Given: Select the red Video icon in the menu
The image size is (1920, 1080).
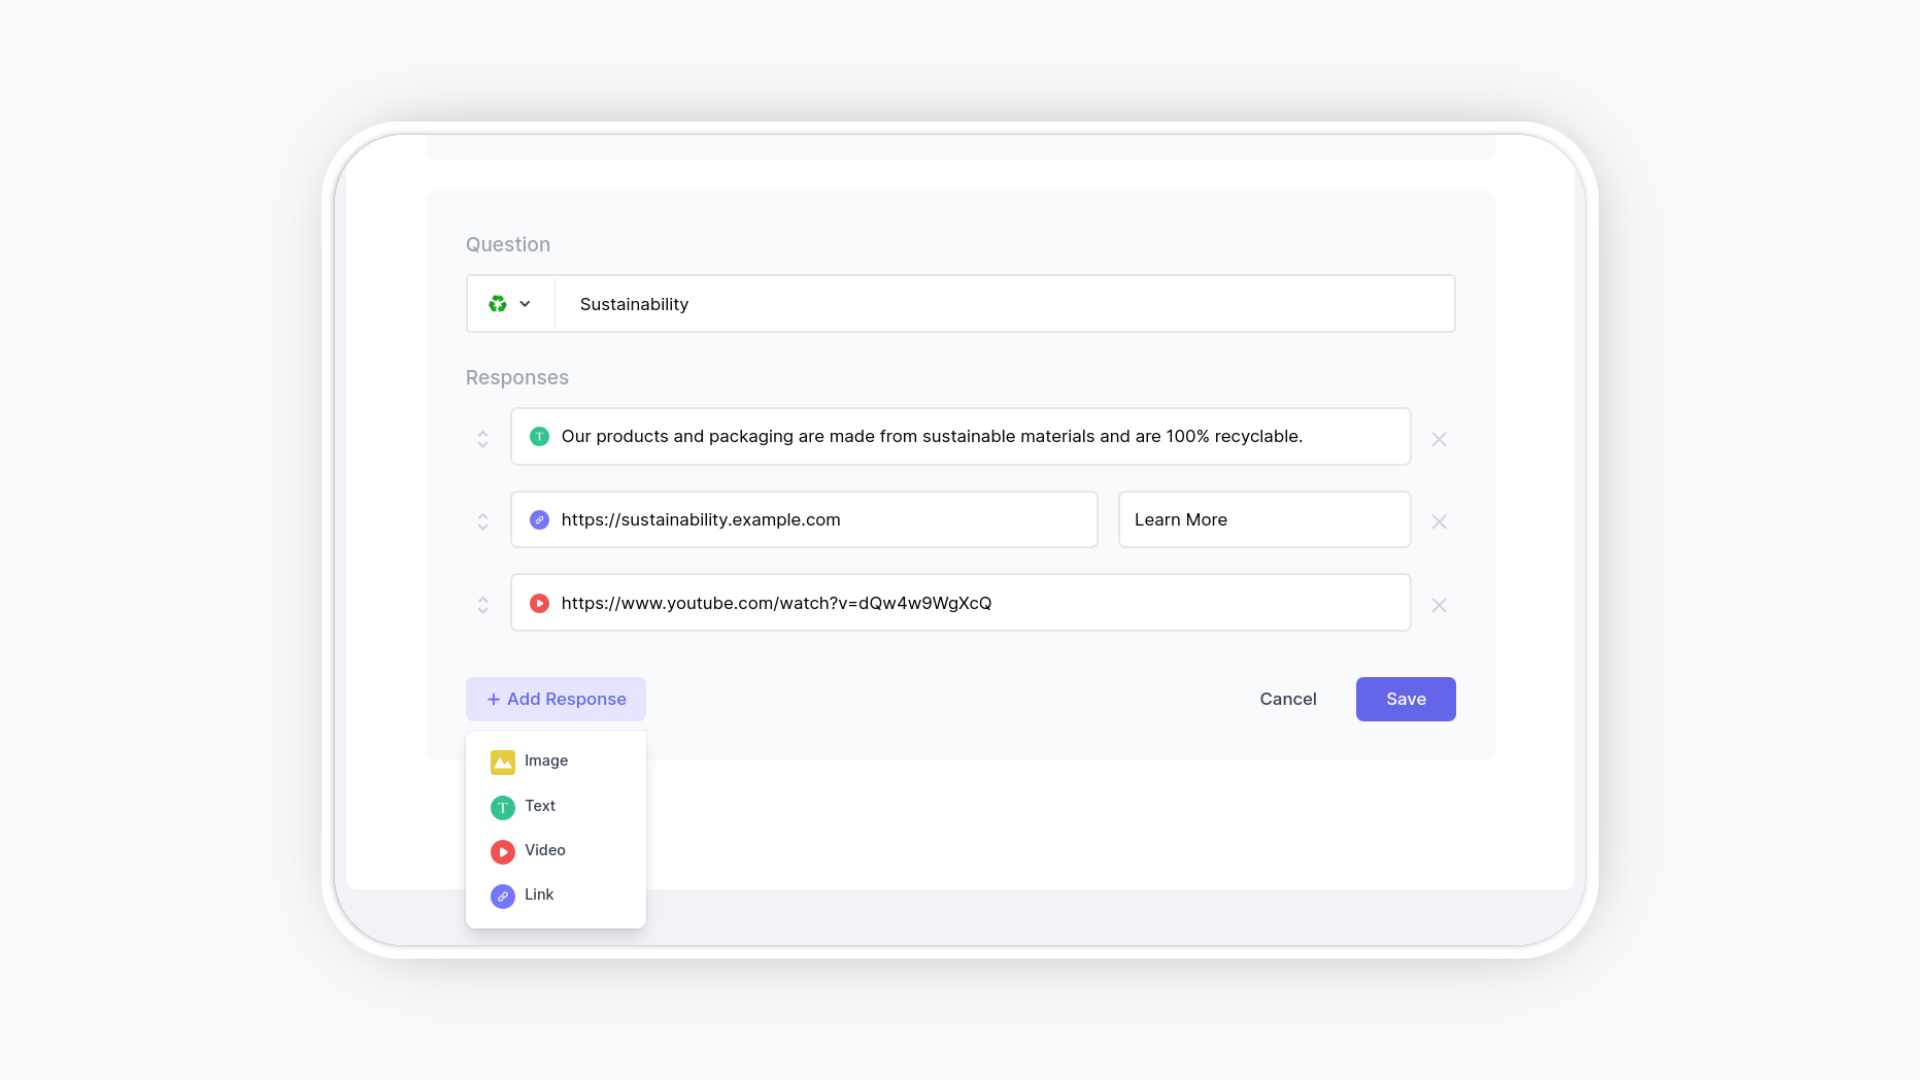Looking at the screenshot, I should [x=502, y=851].
